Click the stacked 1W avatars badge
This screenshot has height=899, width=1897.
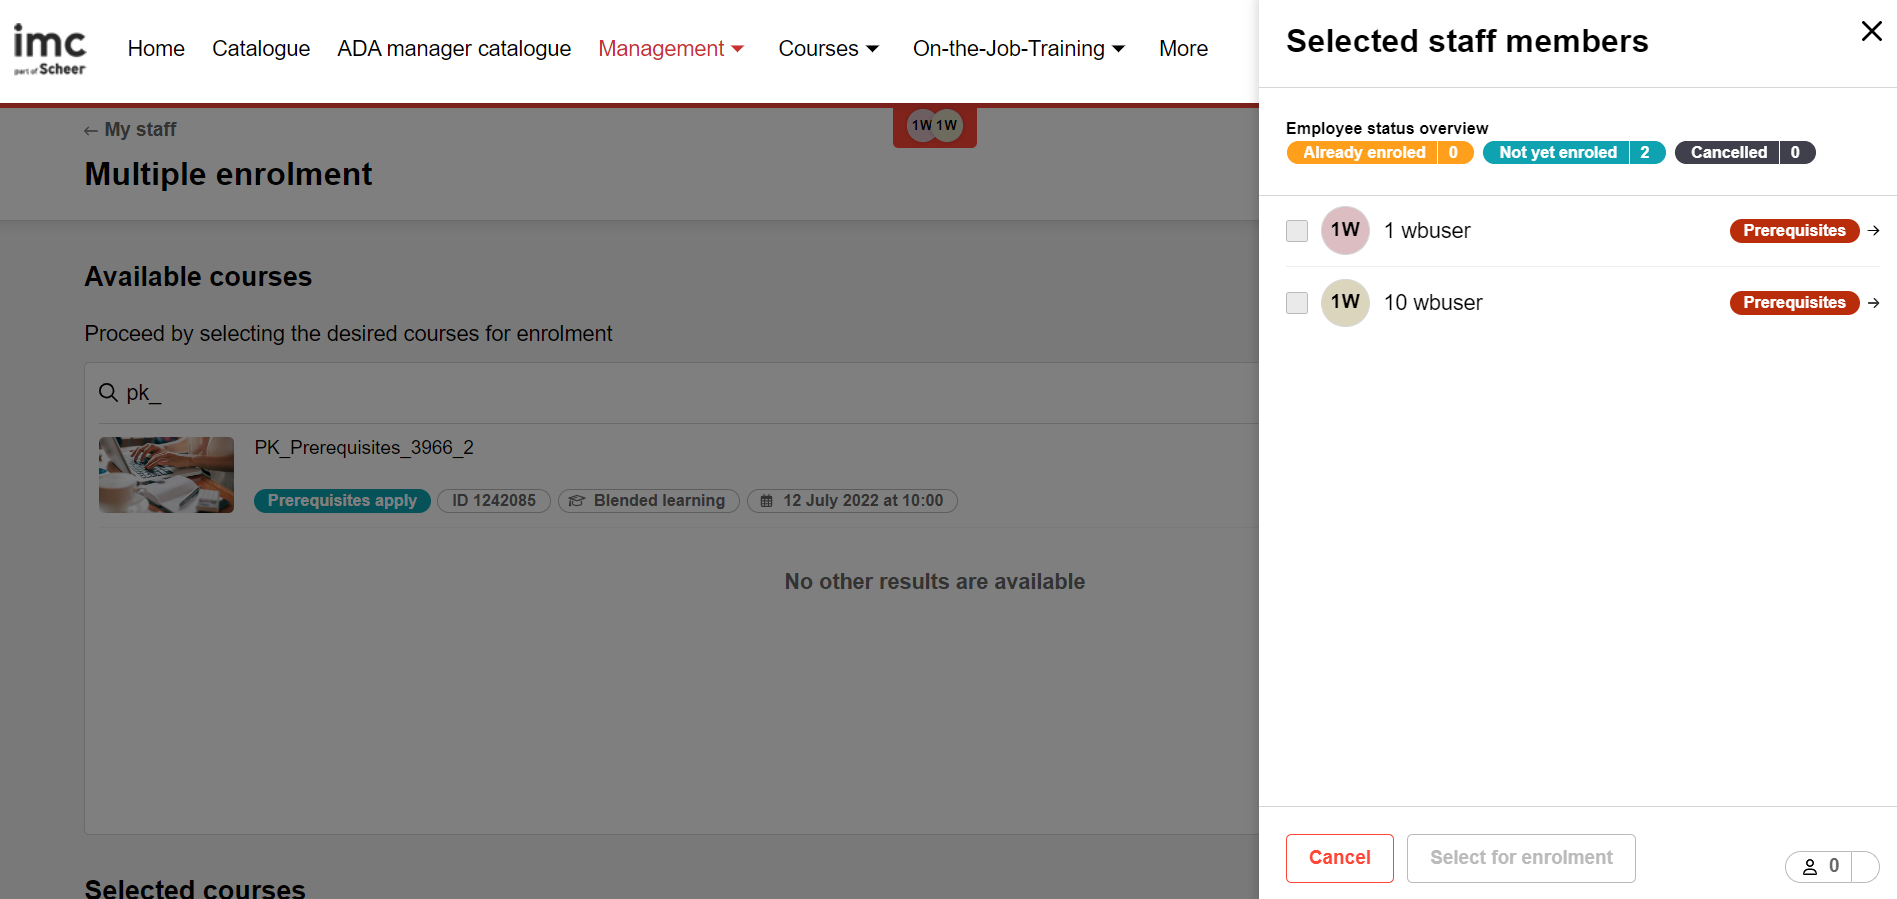click(x=934, y=126)
